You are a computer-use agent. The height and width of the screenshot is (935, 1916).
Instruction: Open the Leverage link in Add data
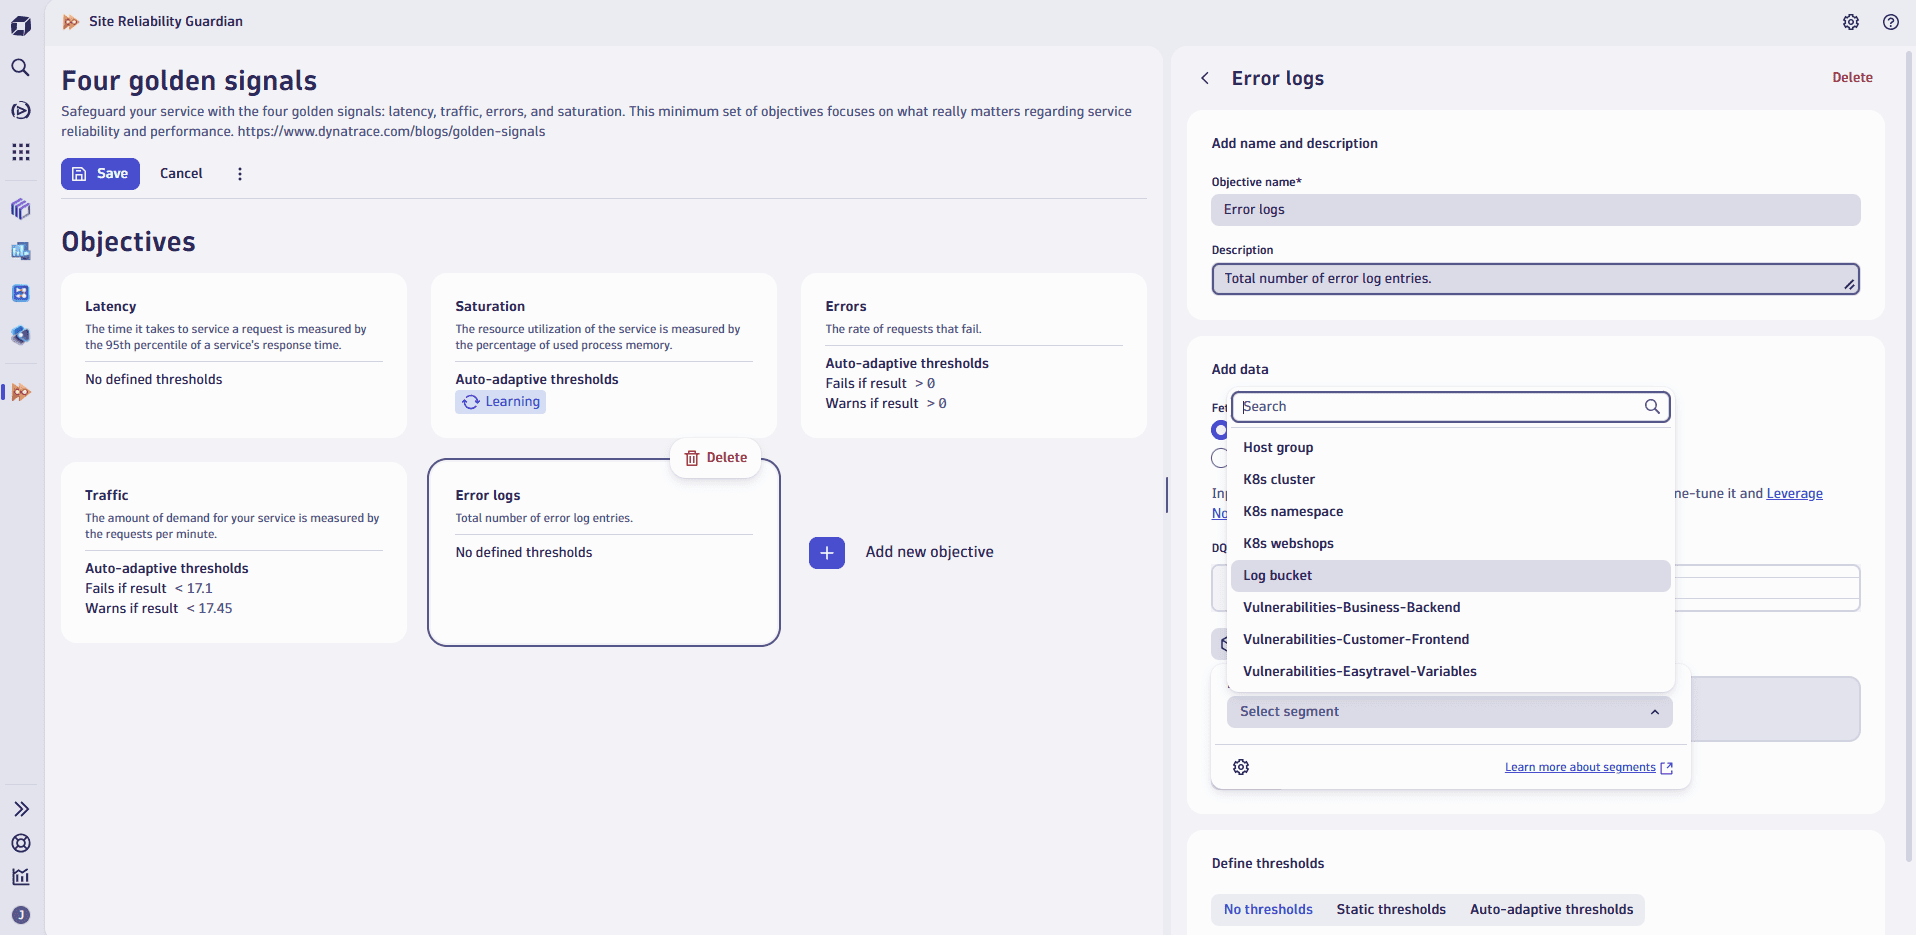tap(1794, 494)
